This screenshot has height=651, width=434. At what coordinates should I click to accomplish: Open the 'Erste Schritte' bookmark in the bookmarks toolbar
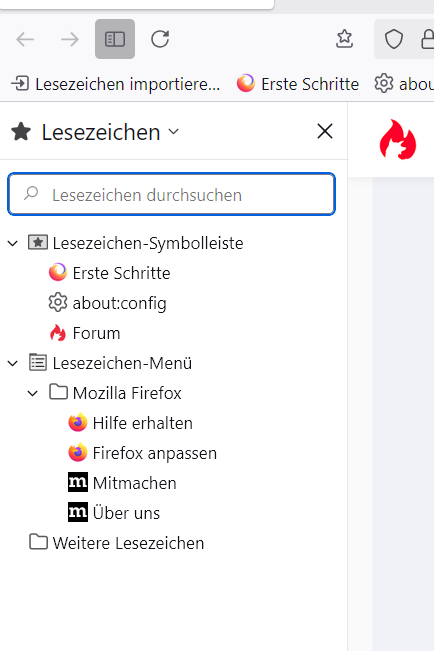298,84
